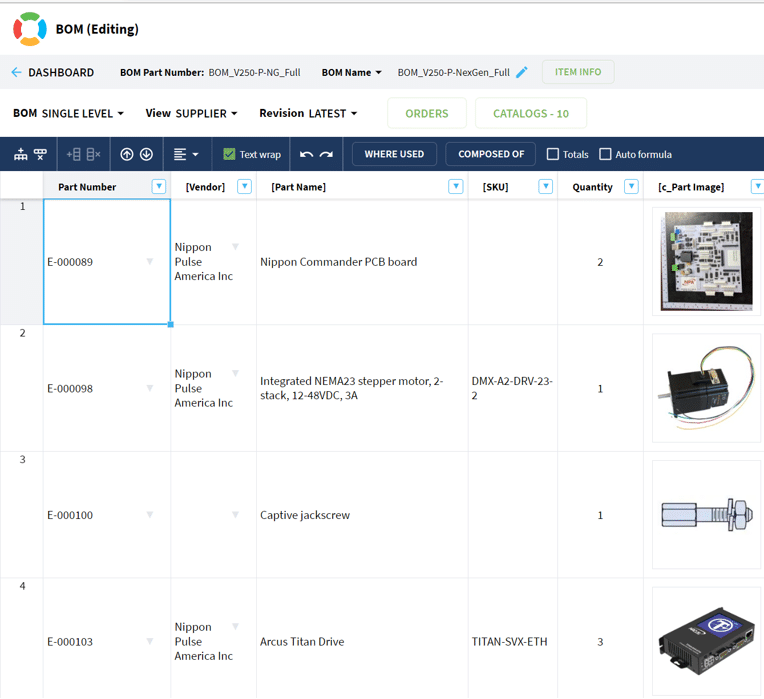
Task: Click the undo icon
Action: click(306, 154)
